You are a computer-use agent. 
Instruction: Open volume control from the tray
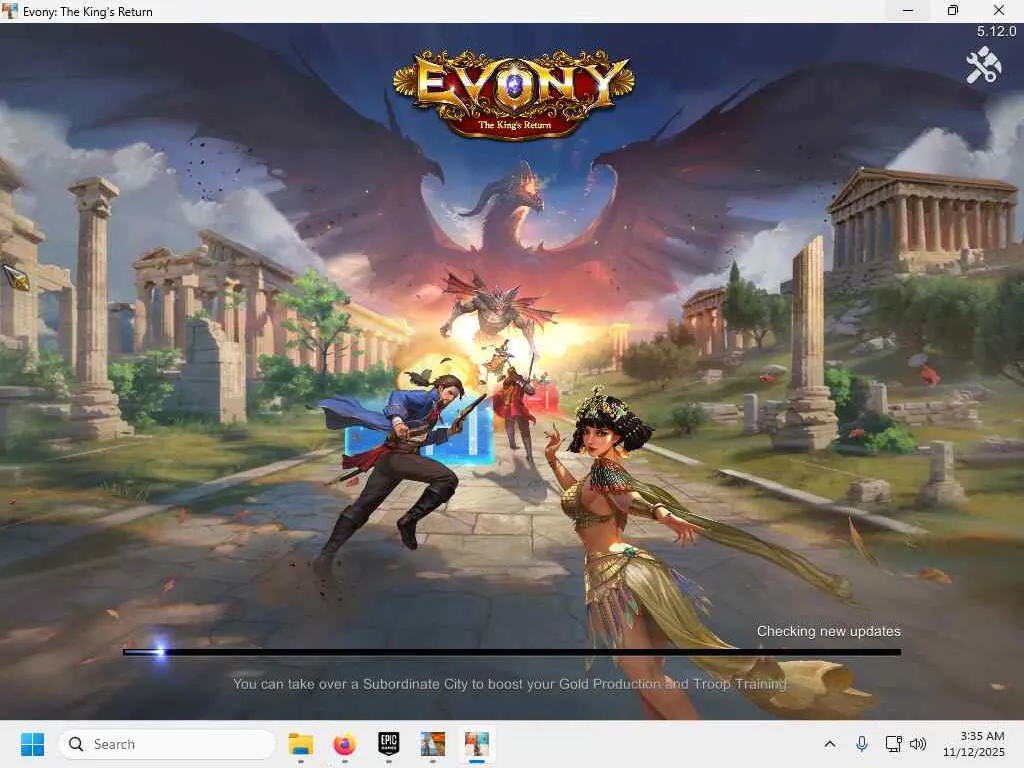pyautogui.click(x=918, y=744)
